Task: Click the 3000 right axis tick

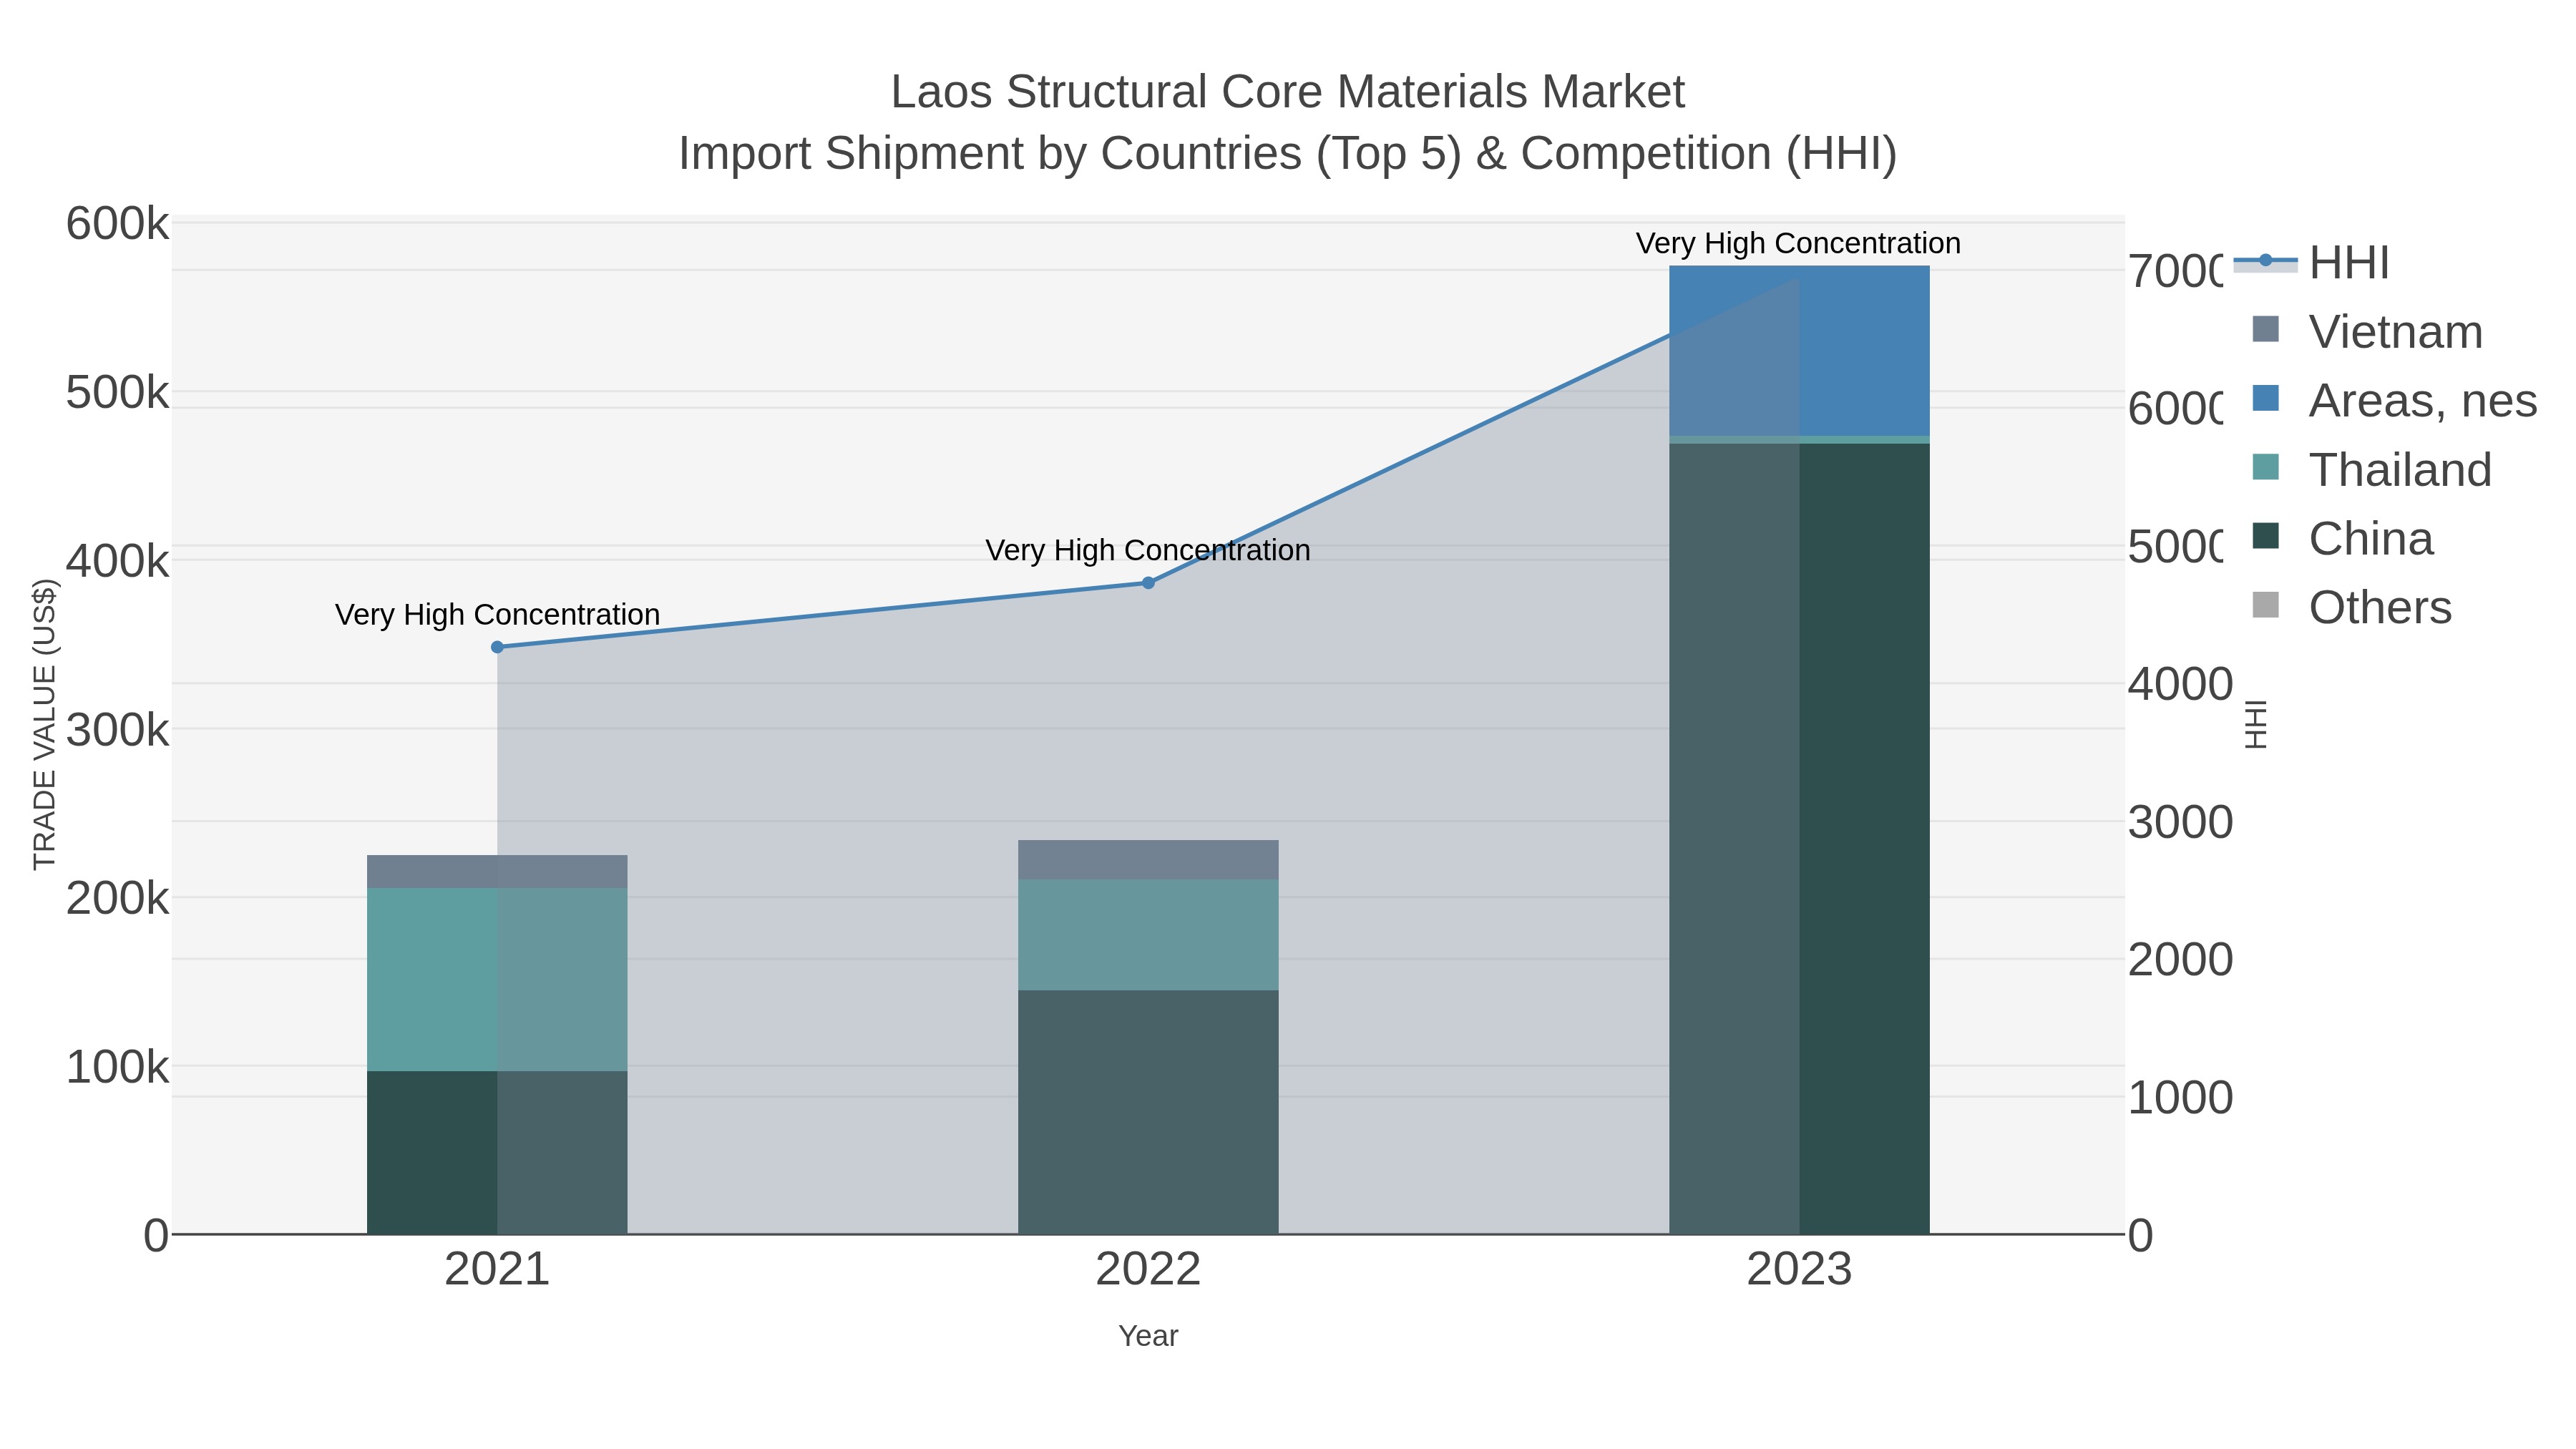Action: click(x=2180, y=823)
